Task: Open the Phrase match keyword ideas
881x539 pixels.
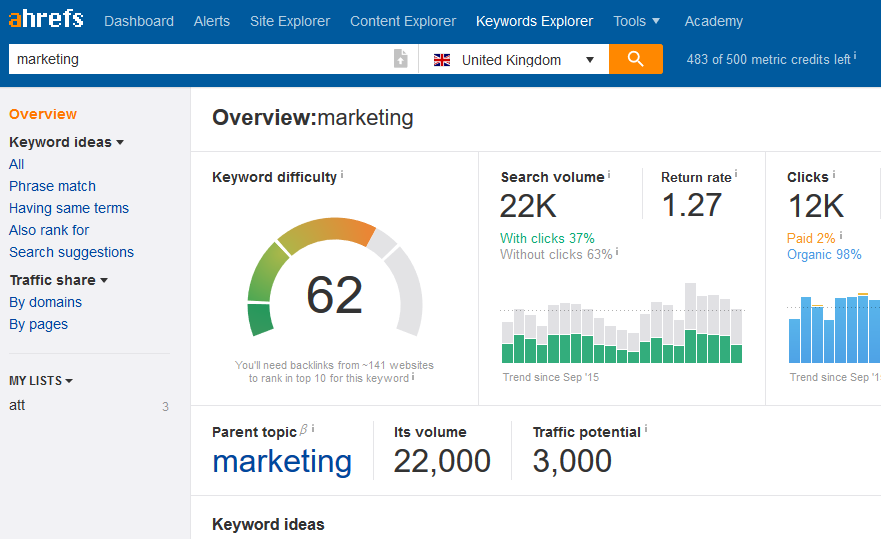Action: tap(52, 186)
